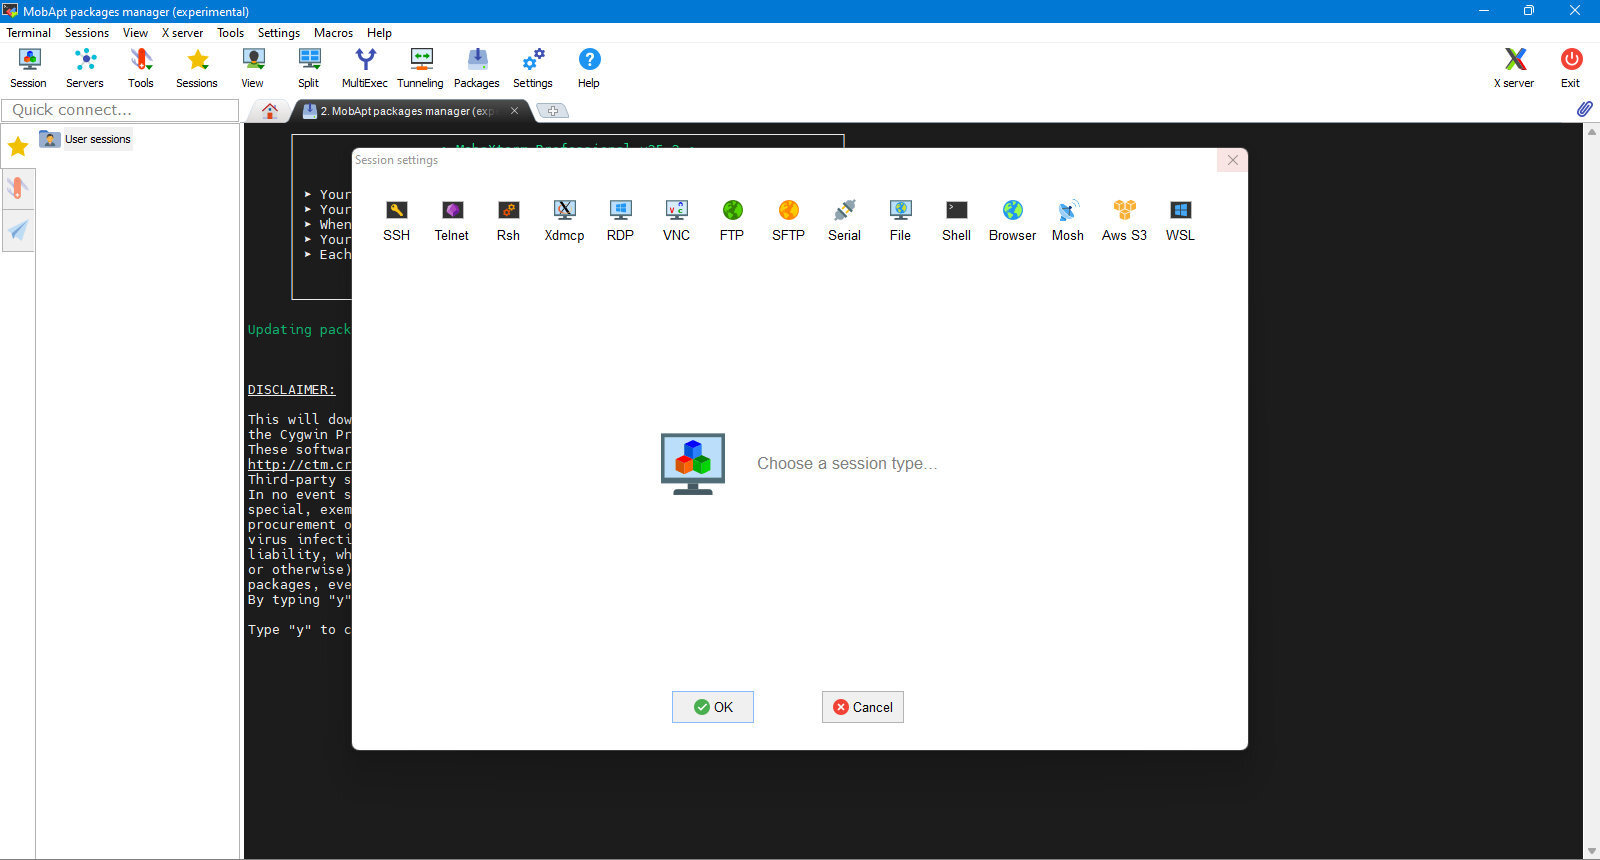Open Packages manager from toolbar
This screenshot has height=860, width=1600.
pos(477,69)
